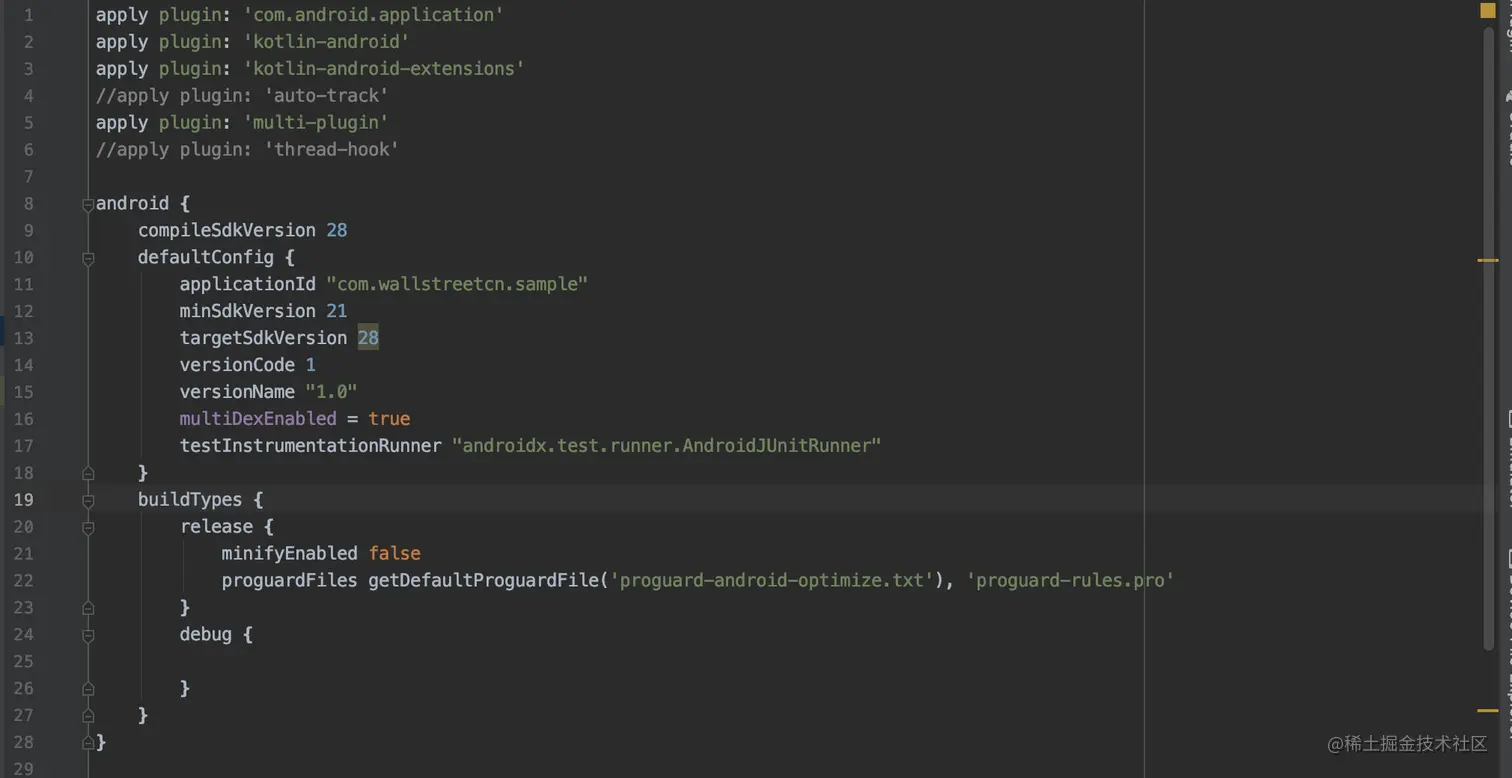Click line number 1 in the gutter

[28, 15]
